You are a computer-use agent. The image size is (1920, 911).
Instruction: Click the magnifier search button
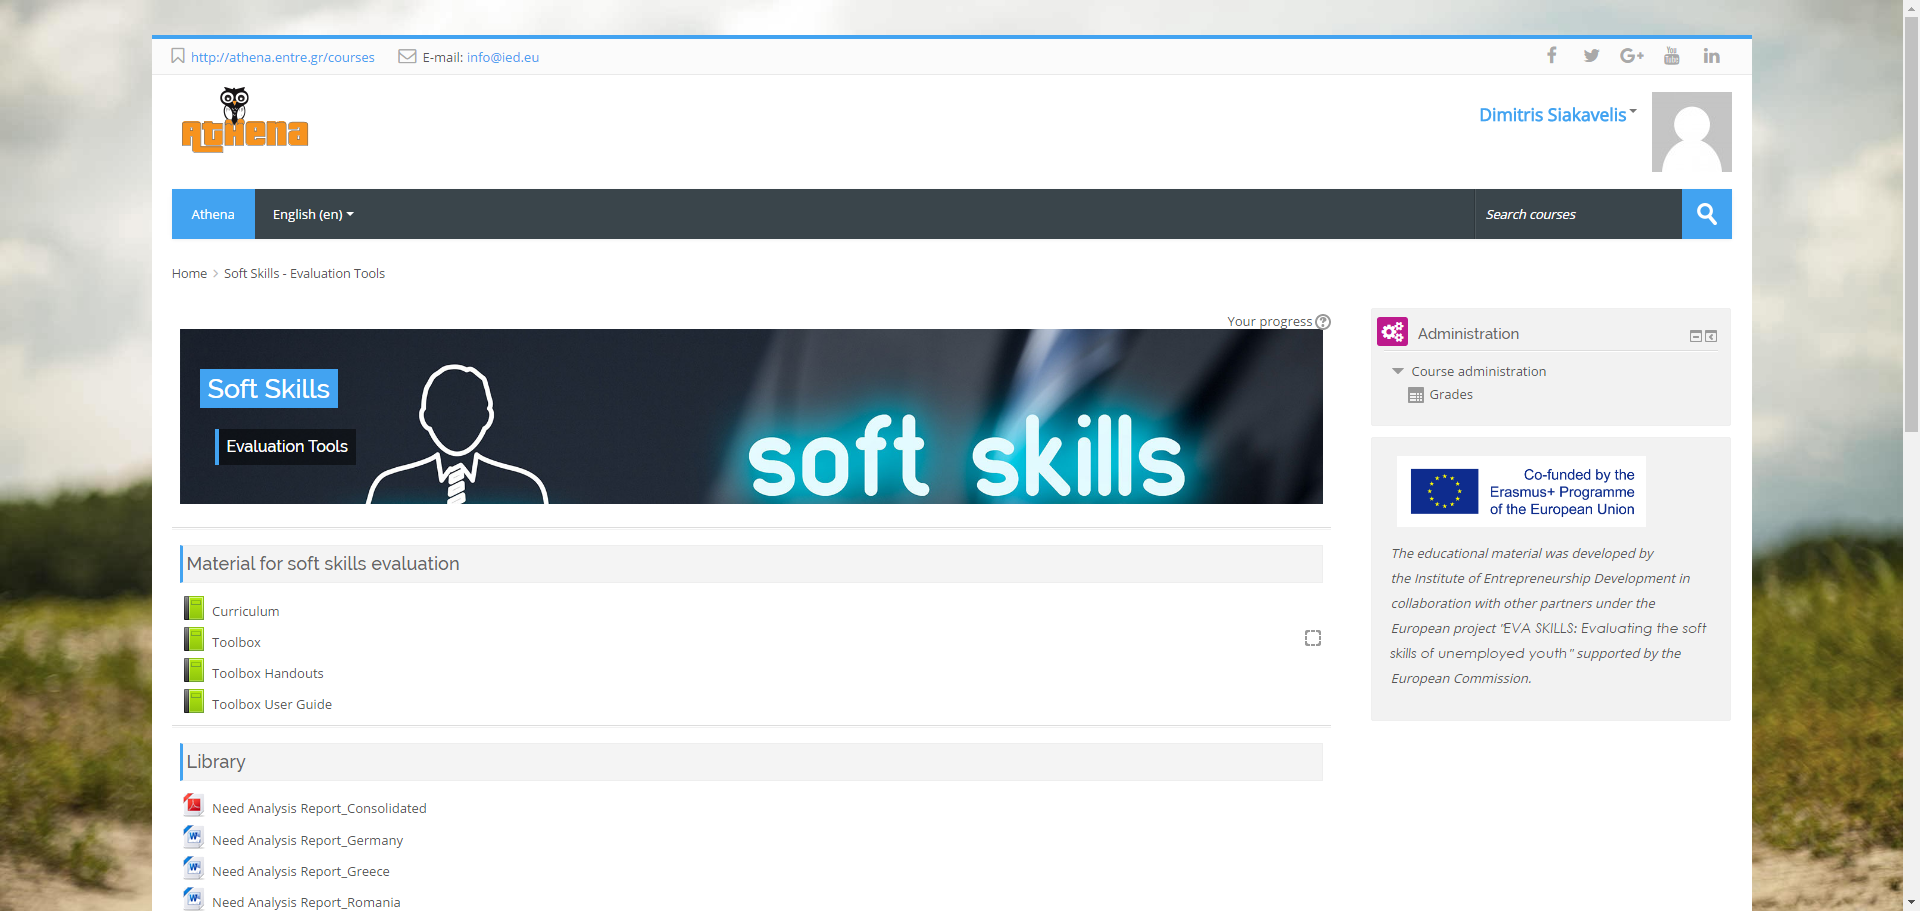(x=1706, y=214)
